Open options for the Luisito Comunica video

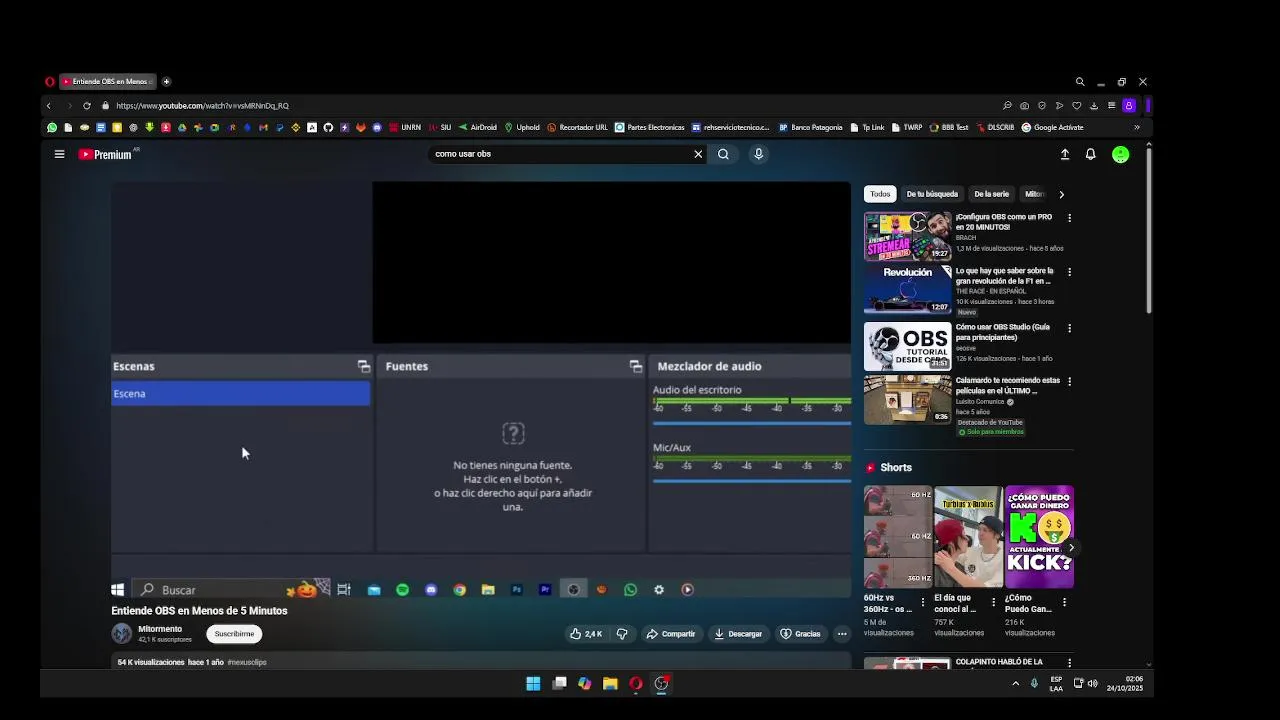tap(1069, 381)
